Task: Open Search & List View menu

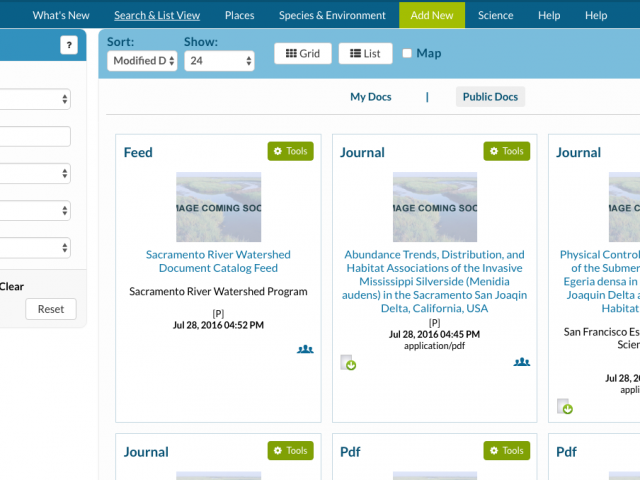Action: tap(157, 16)
